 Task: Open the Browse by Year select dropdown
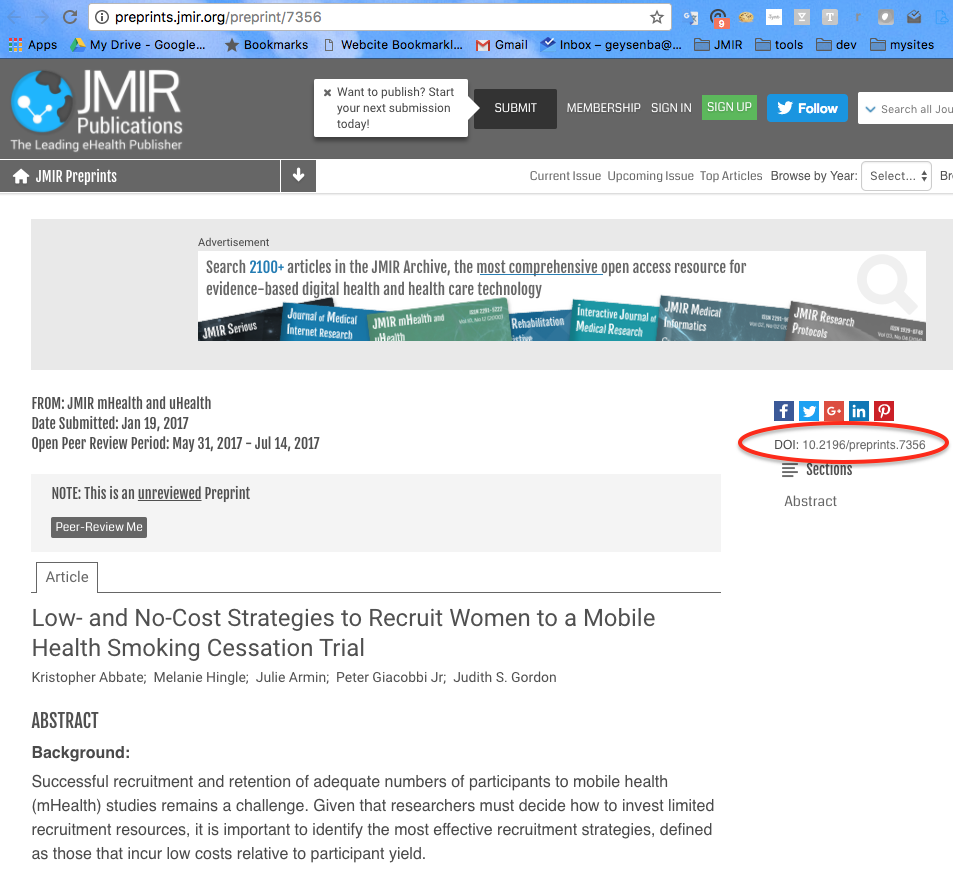[896, 176]
